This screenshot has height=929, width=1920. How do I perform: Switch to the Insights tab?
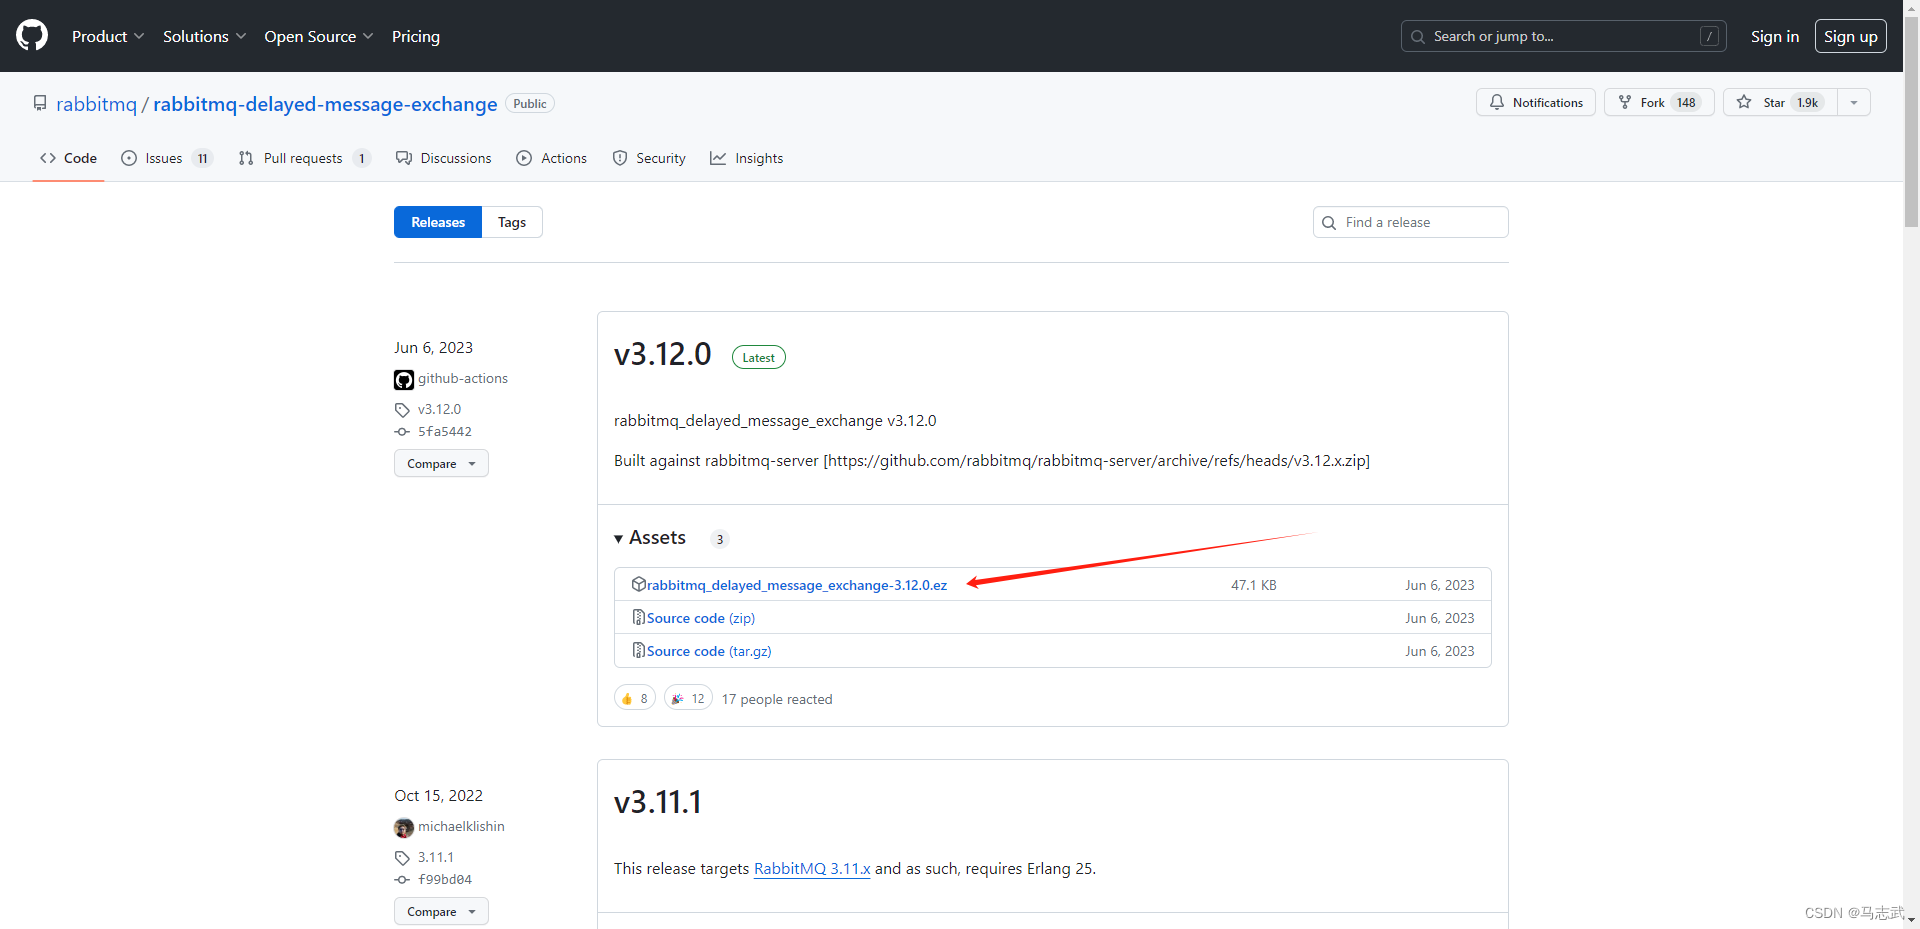click(x=746, y=158)
